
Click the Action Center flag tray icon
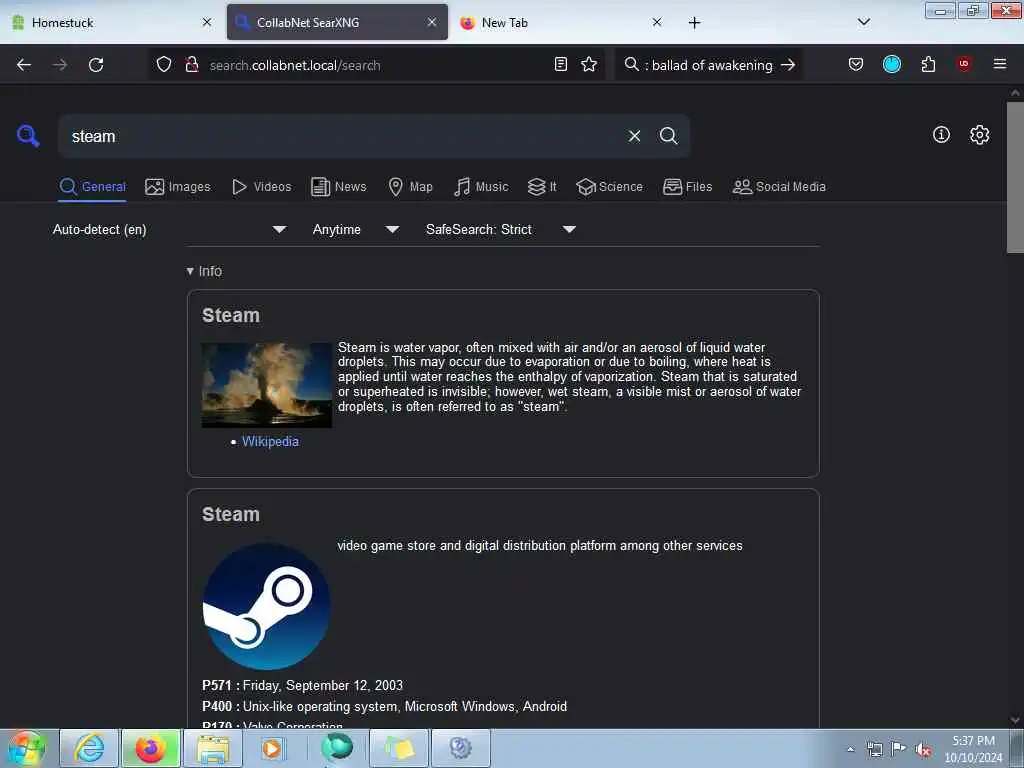(x=899, y=749)
